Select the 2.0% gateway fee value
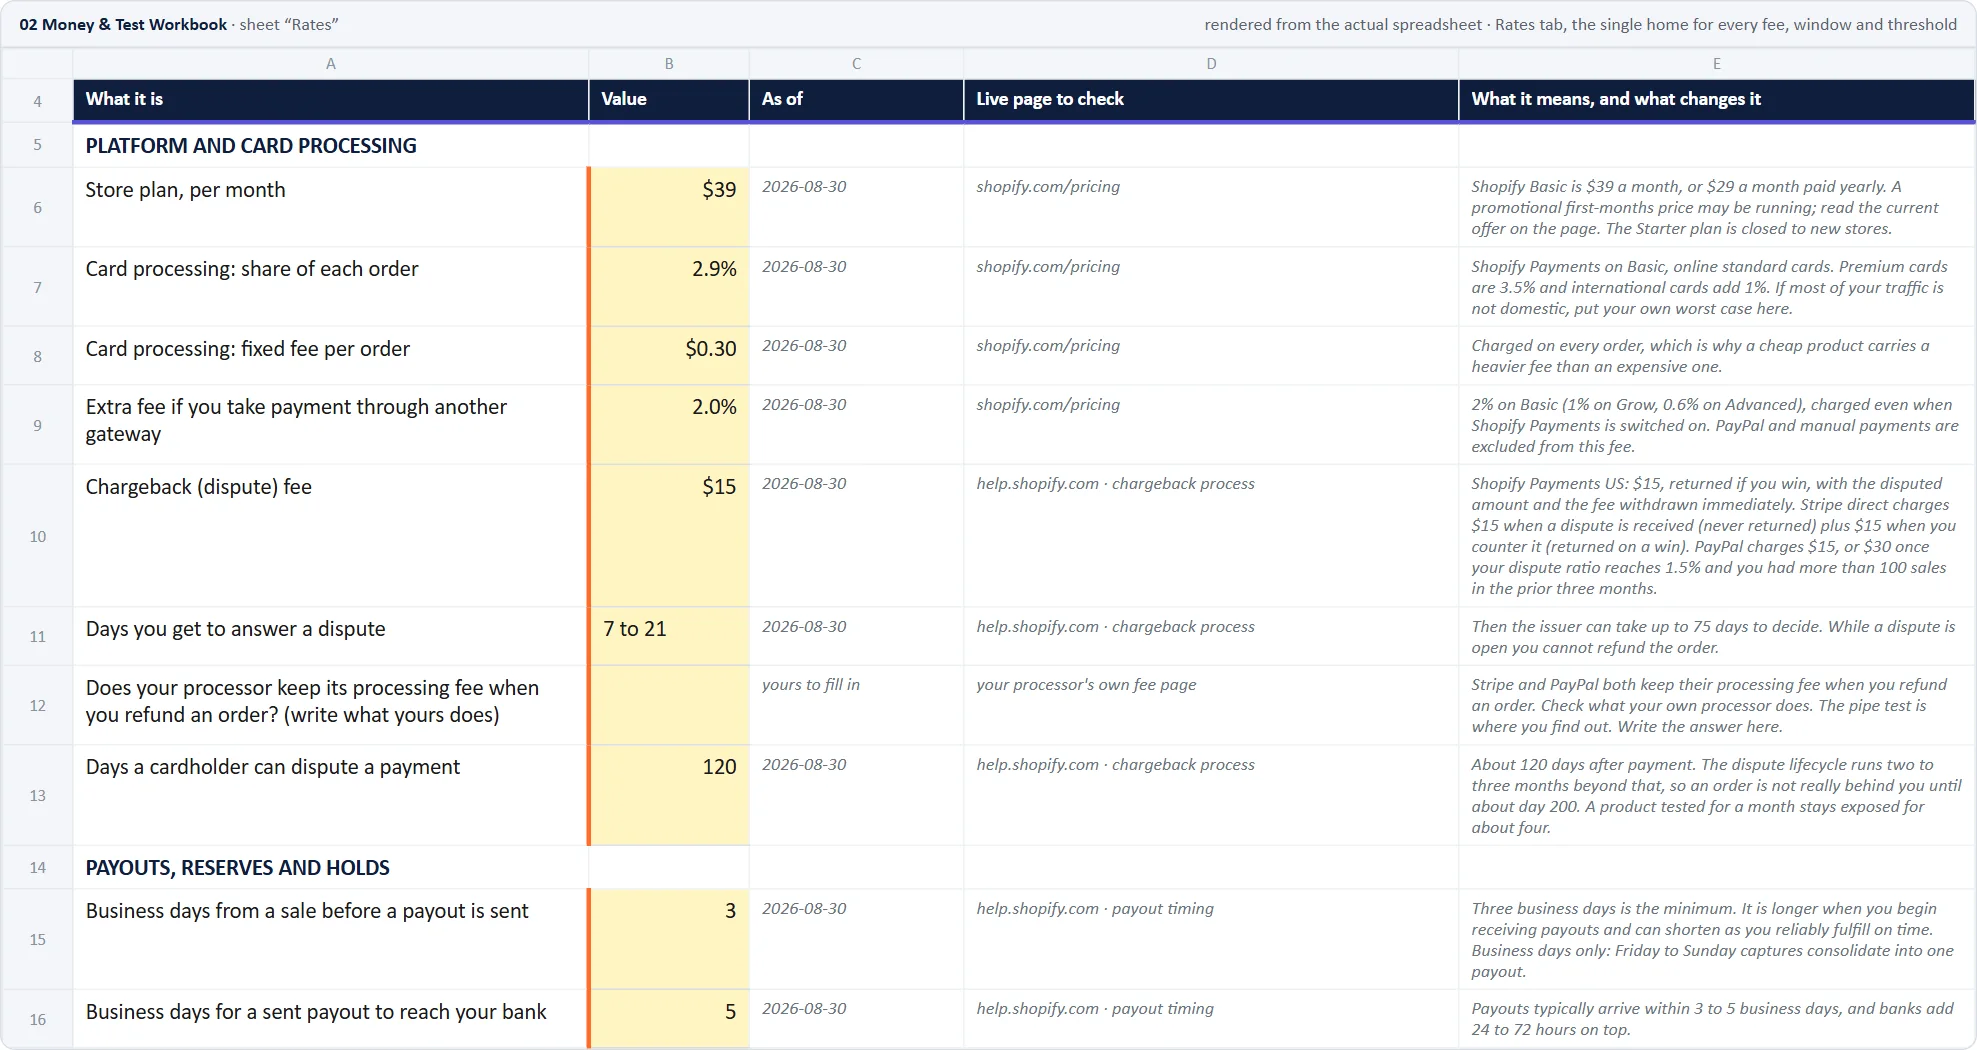This screenshot has width=1977, height=1050. point(669,425)
